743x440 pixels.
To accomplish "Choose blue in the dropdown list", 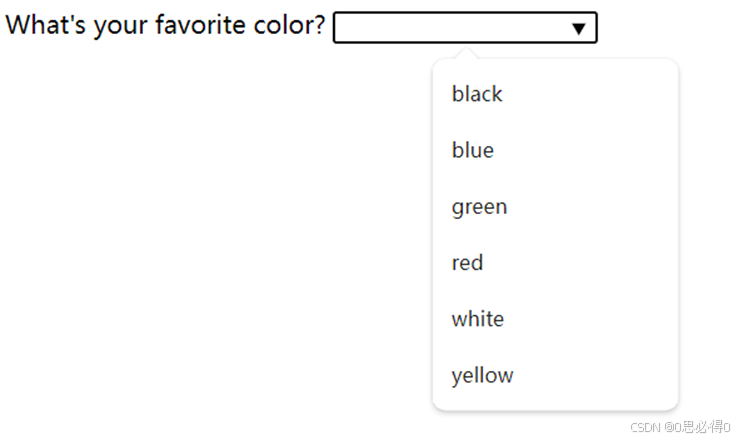I will pos(473,150).
